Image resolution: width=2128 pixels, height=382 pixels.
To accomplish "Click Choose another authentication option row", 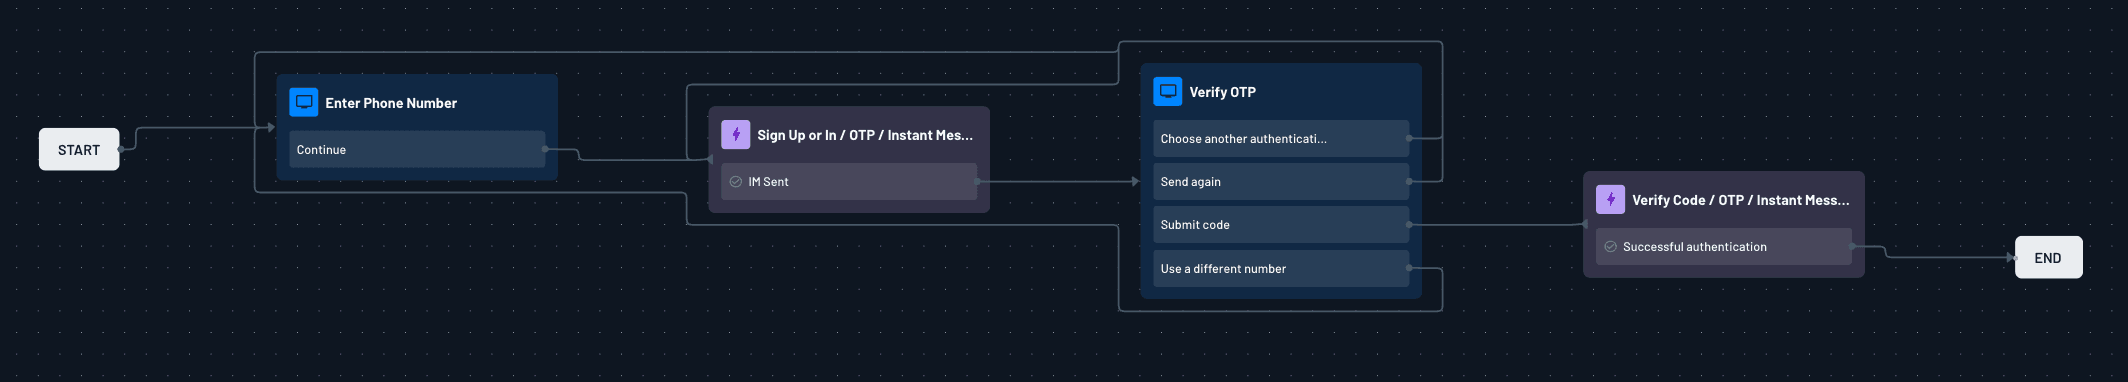I will (x=1281, y=139).
